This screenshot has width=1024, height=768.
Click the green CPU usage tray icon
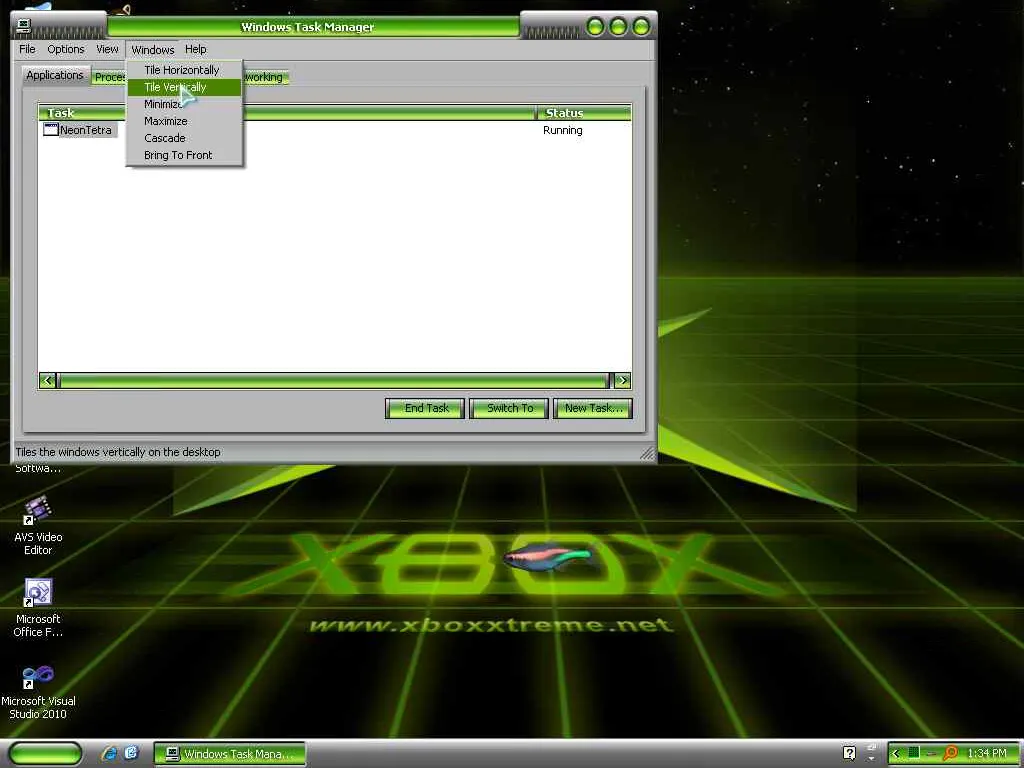click(x=914, y=753)
